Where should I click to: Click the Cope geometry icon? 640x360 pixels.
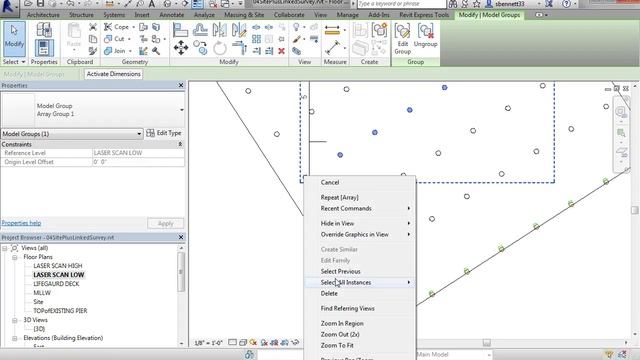point(108,27)
